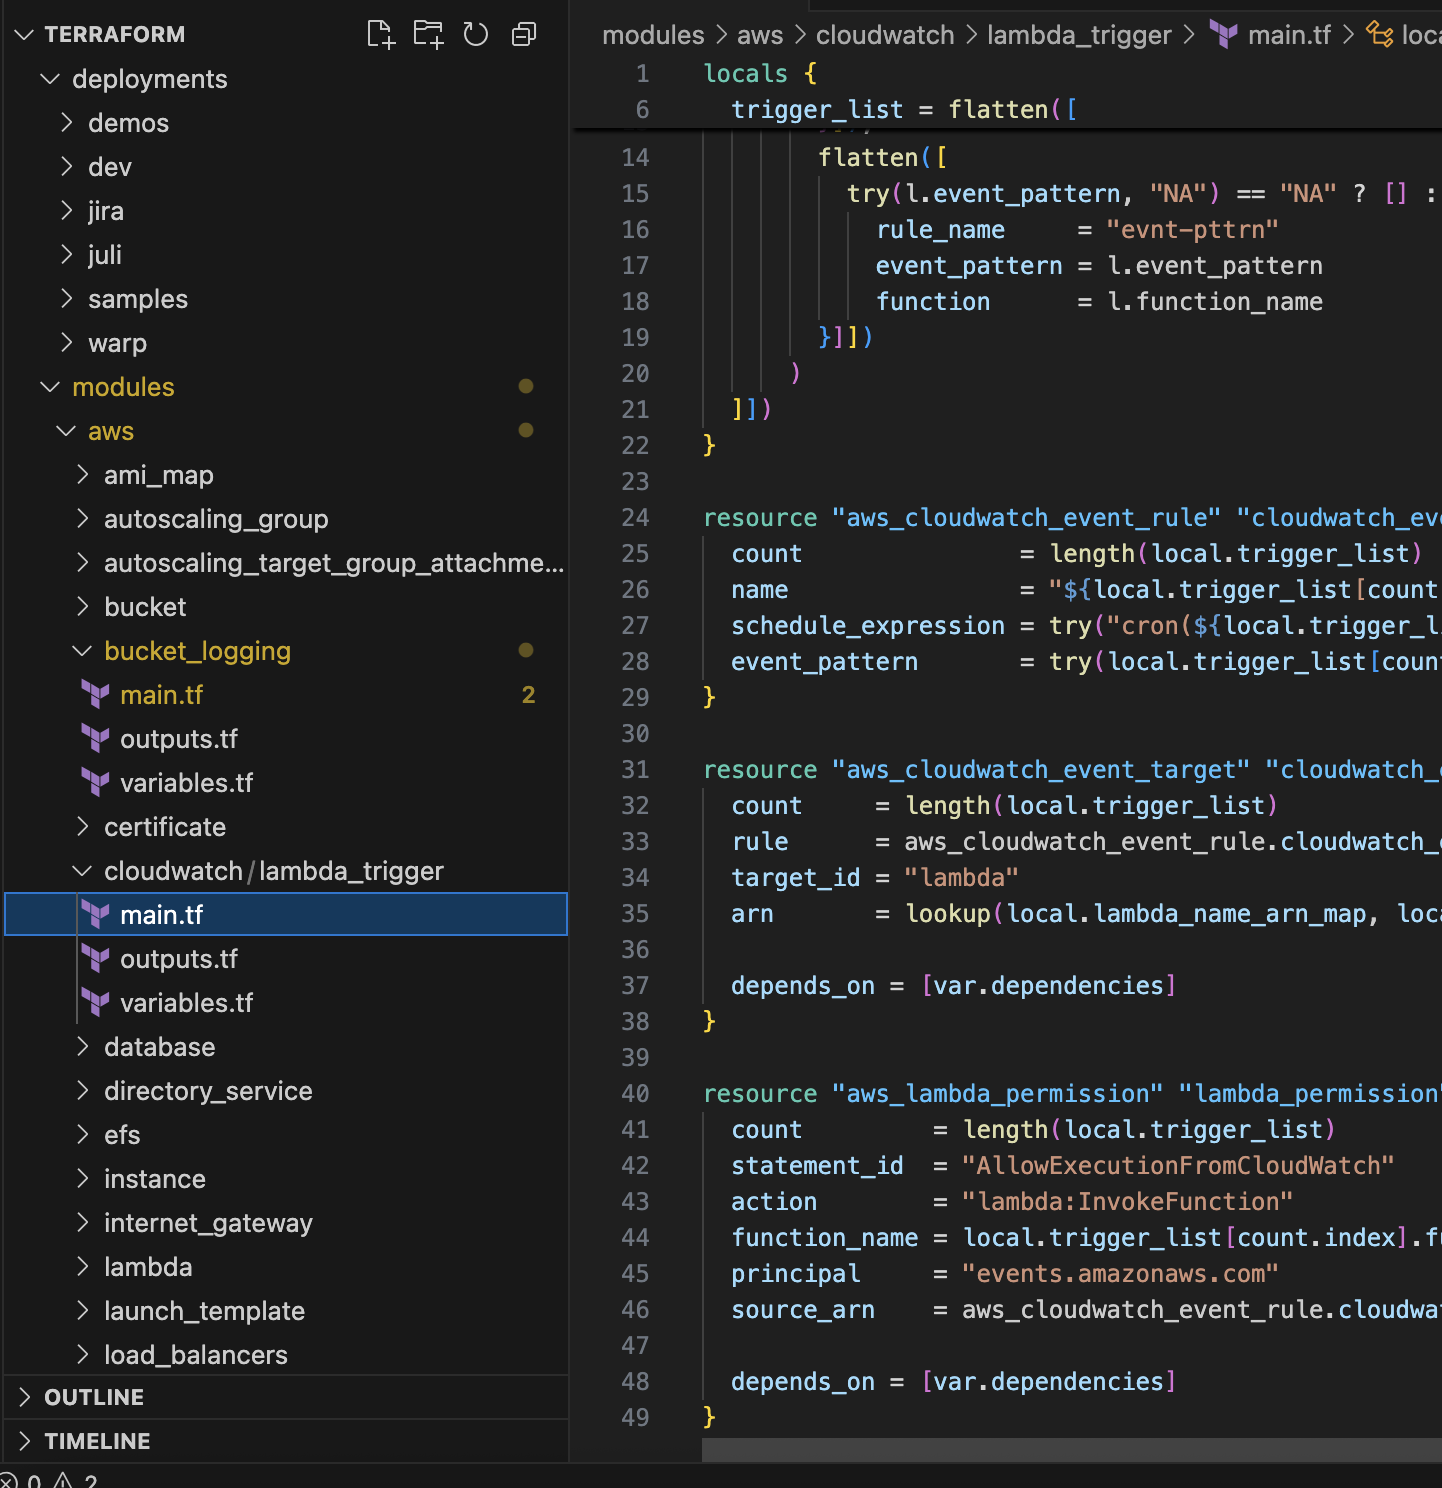1442x1488 pixels.
Task: Expand the jira folder
Action: [66, 211]
